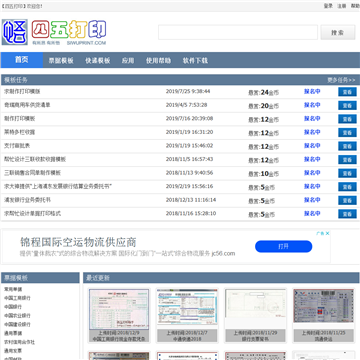This screenshot has width=360, height=360.
Task: Open the 奇瑞商用车供货清单 task title
Action: point(27,105)
